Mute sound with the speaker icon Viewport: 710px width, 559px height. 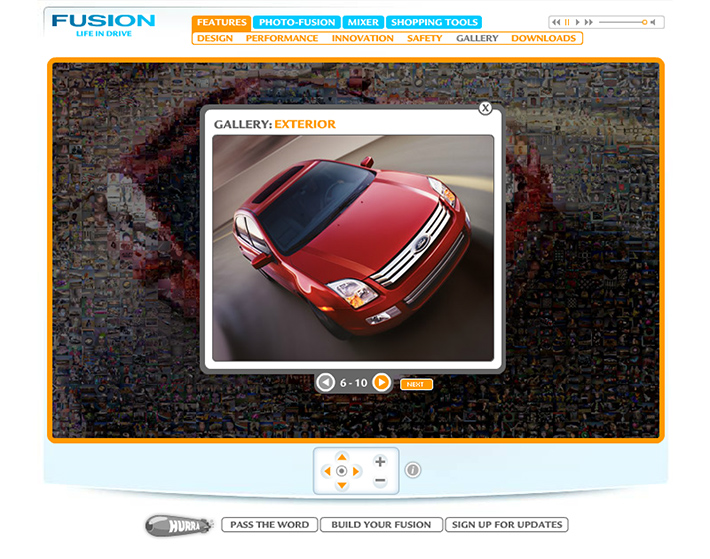tap(652, 22)
